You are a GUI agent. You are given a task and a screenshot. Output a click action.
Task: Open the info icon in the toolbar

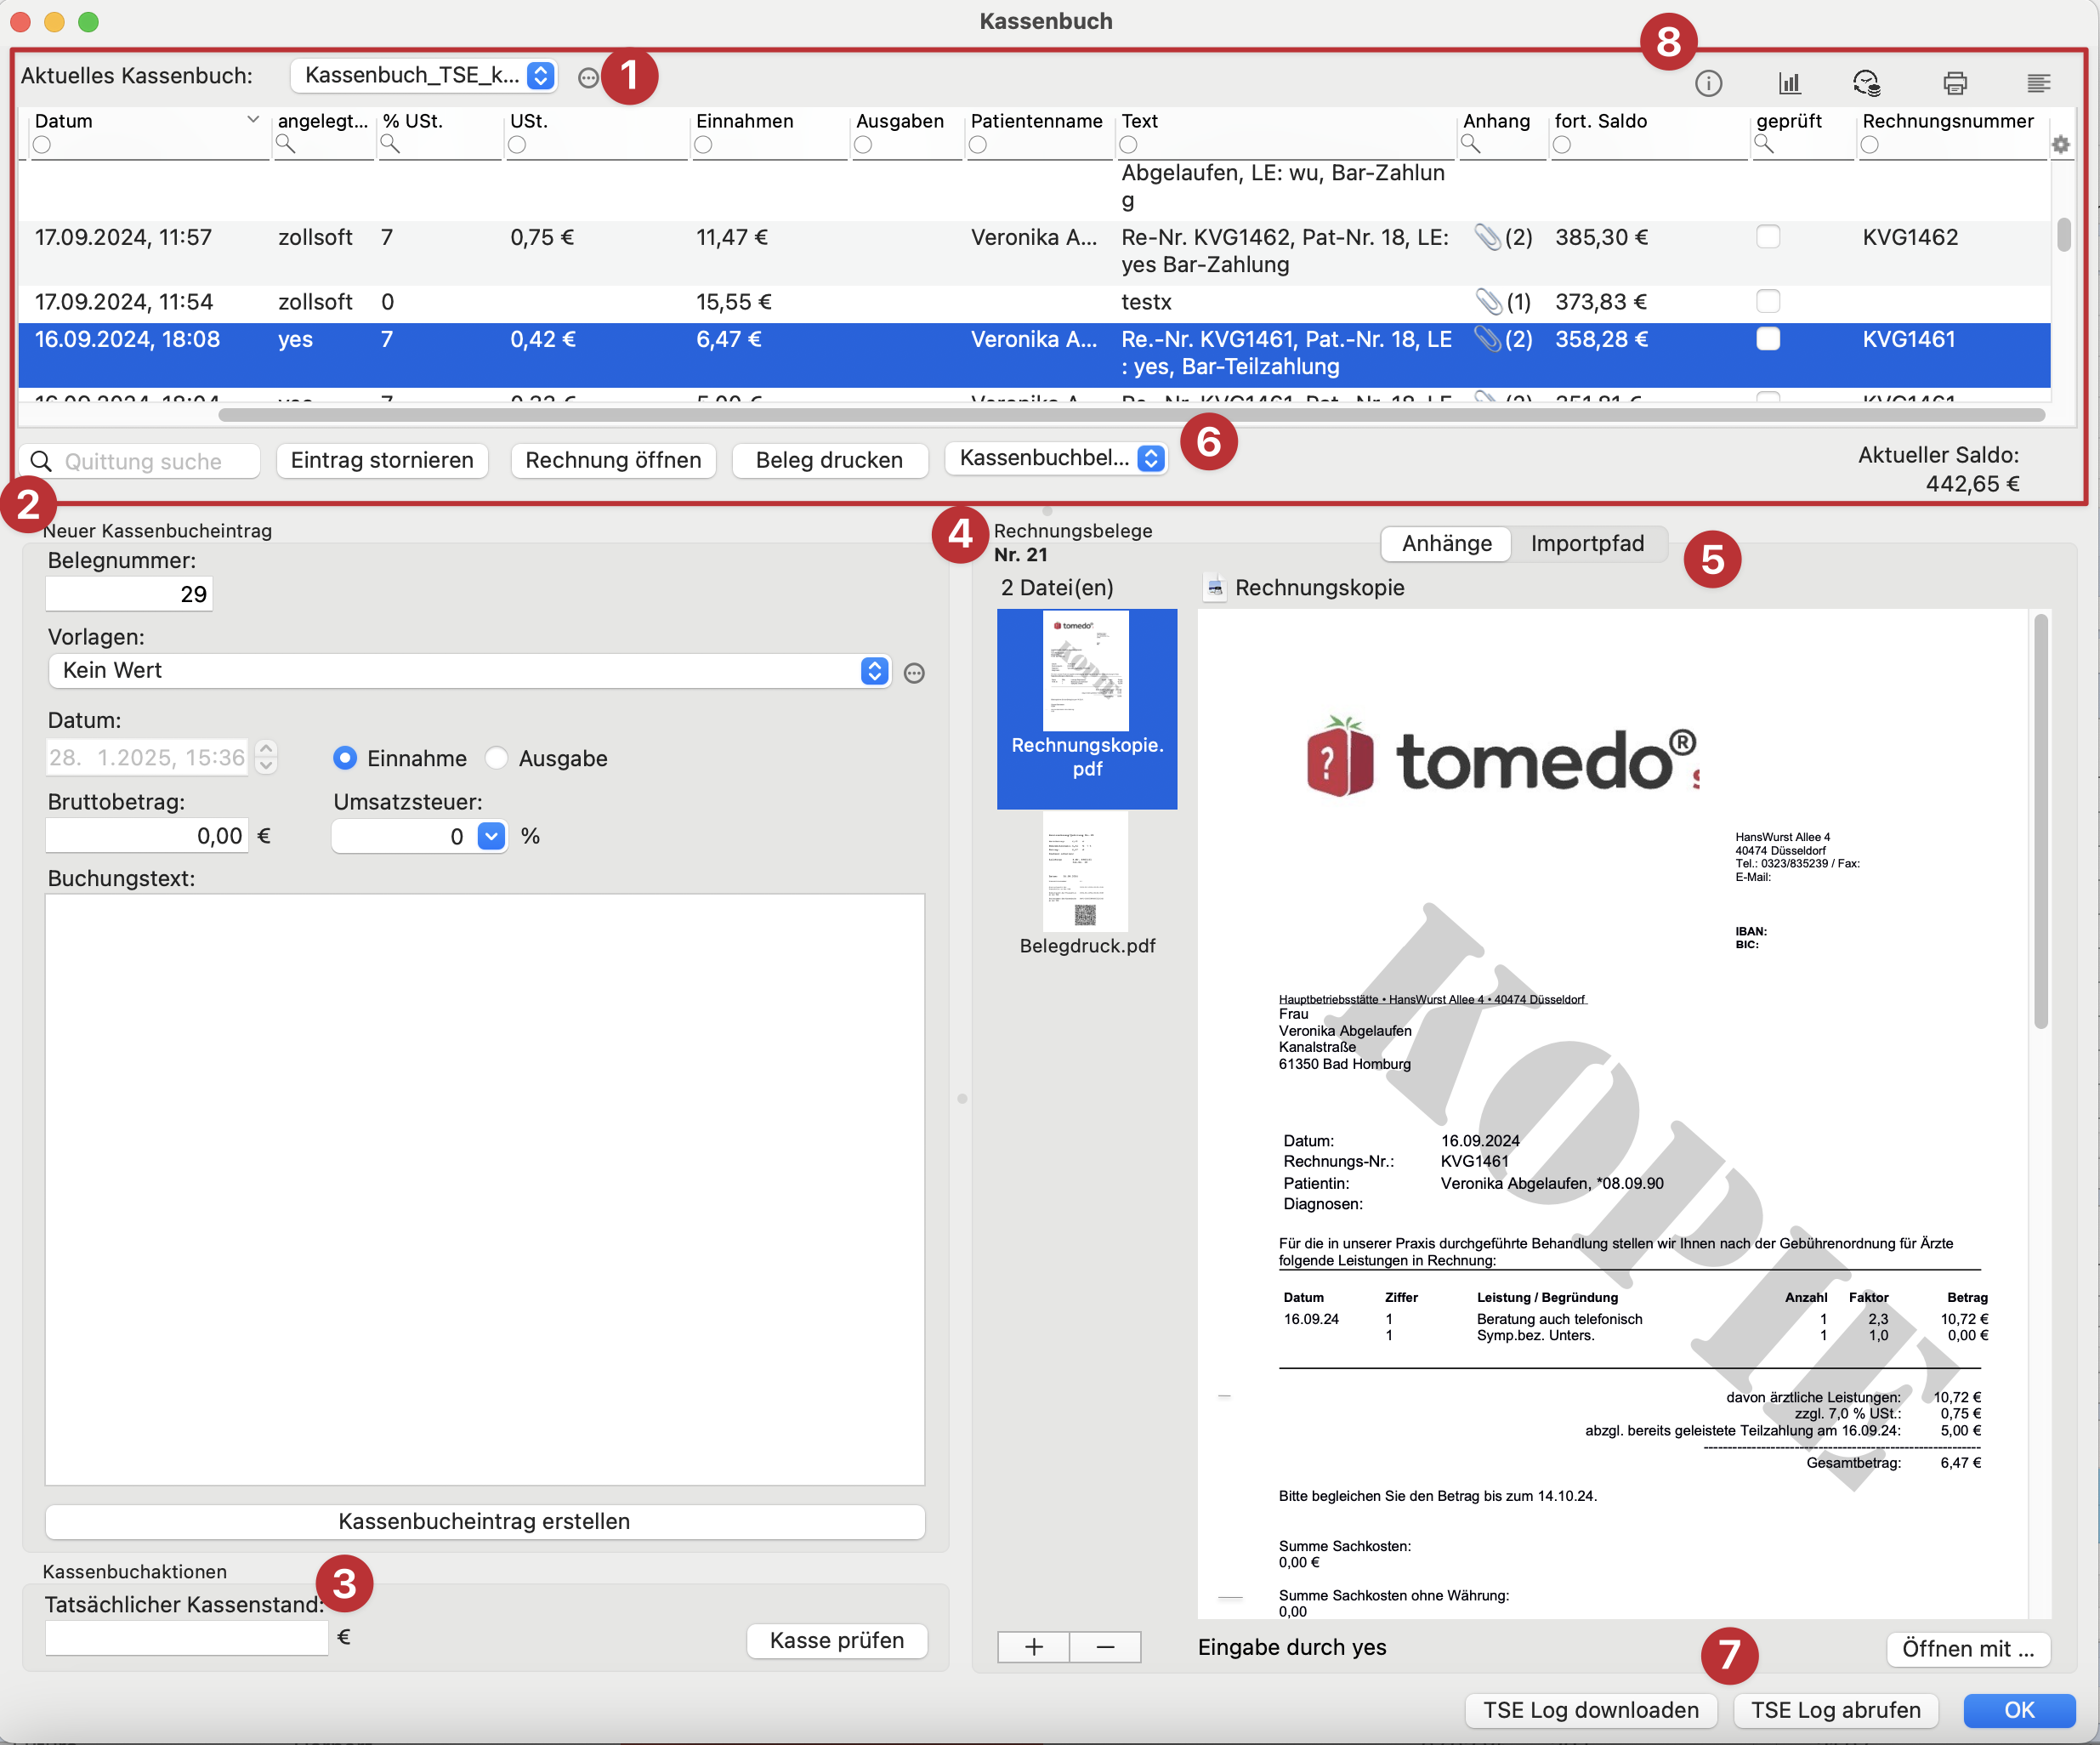coord(1708,83)
